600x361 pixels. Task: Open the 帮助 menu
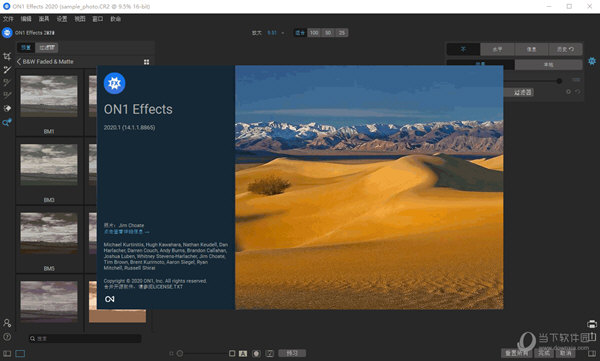pos(116,19)
